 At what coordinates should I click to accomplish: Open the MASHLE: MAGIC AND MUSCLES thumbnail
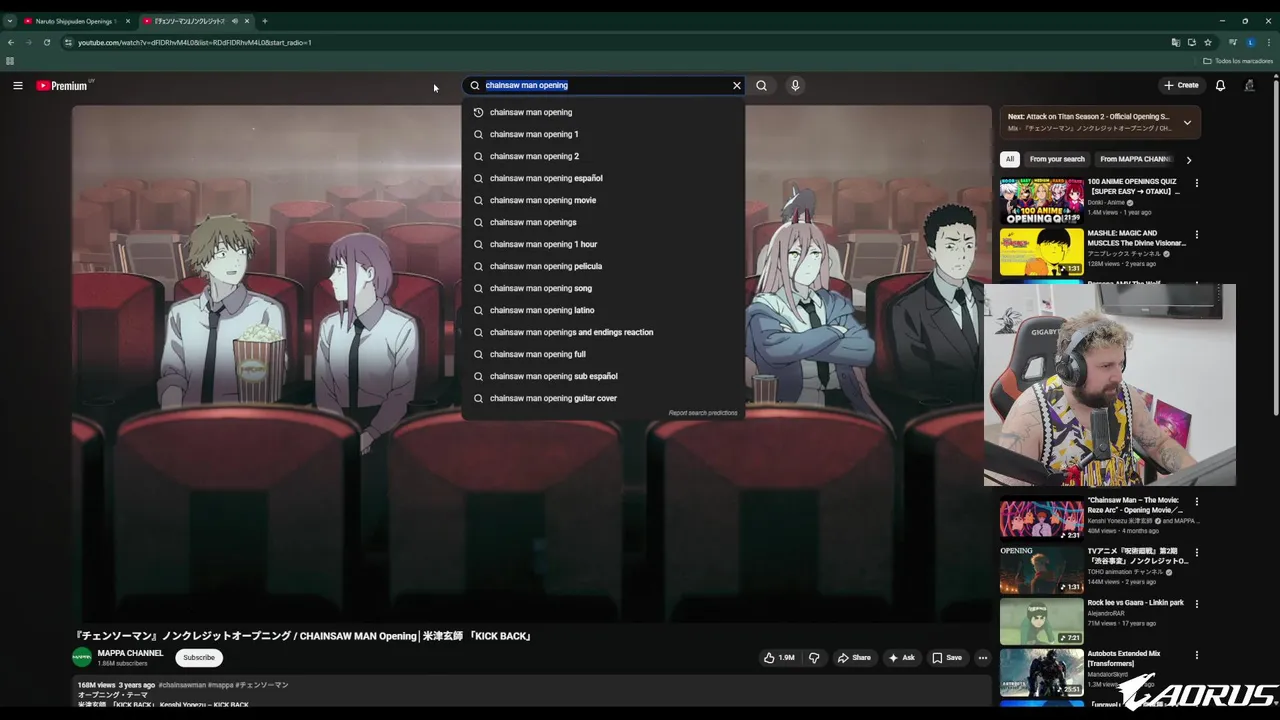tap(1041, 252)
